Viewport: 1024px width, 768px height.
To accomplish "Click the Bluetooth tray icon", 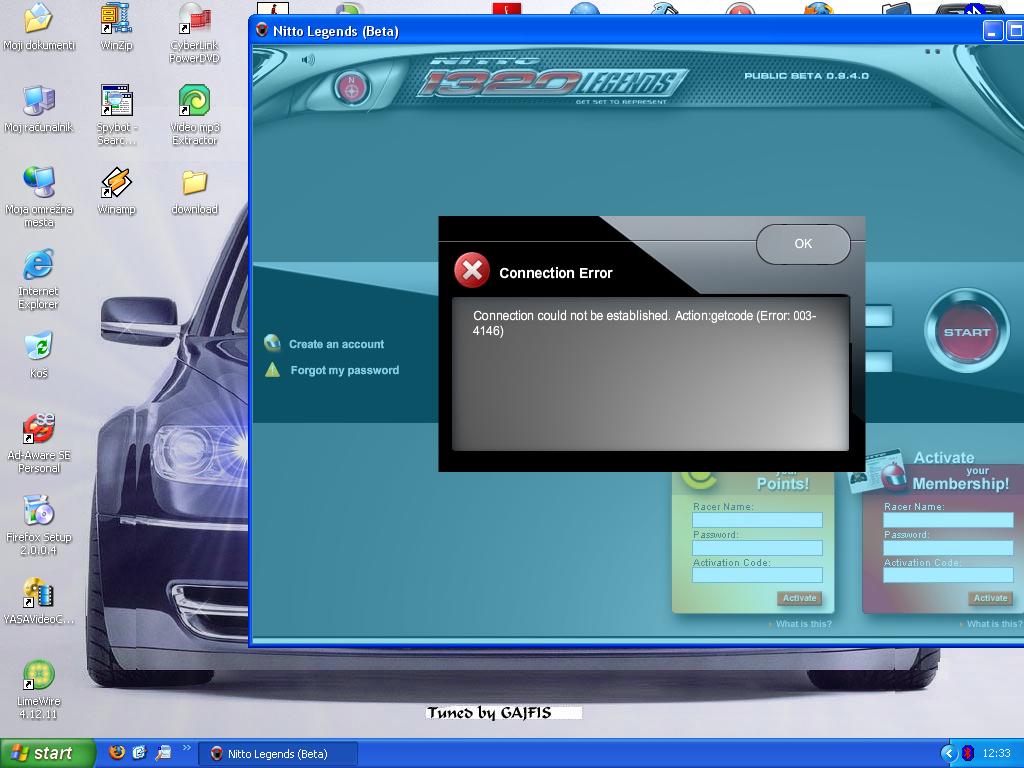I will [968, 753].
